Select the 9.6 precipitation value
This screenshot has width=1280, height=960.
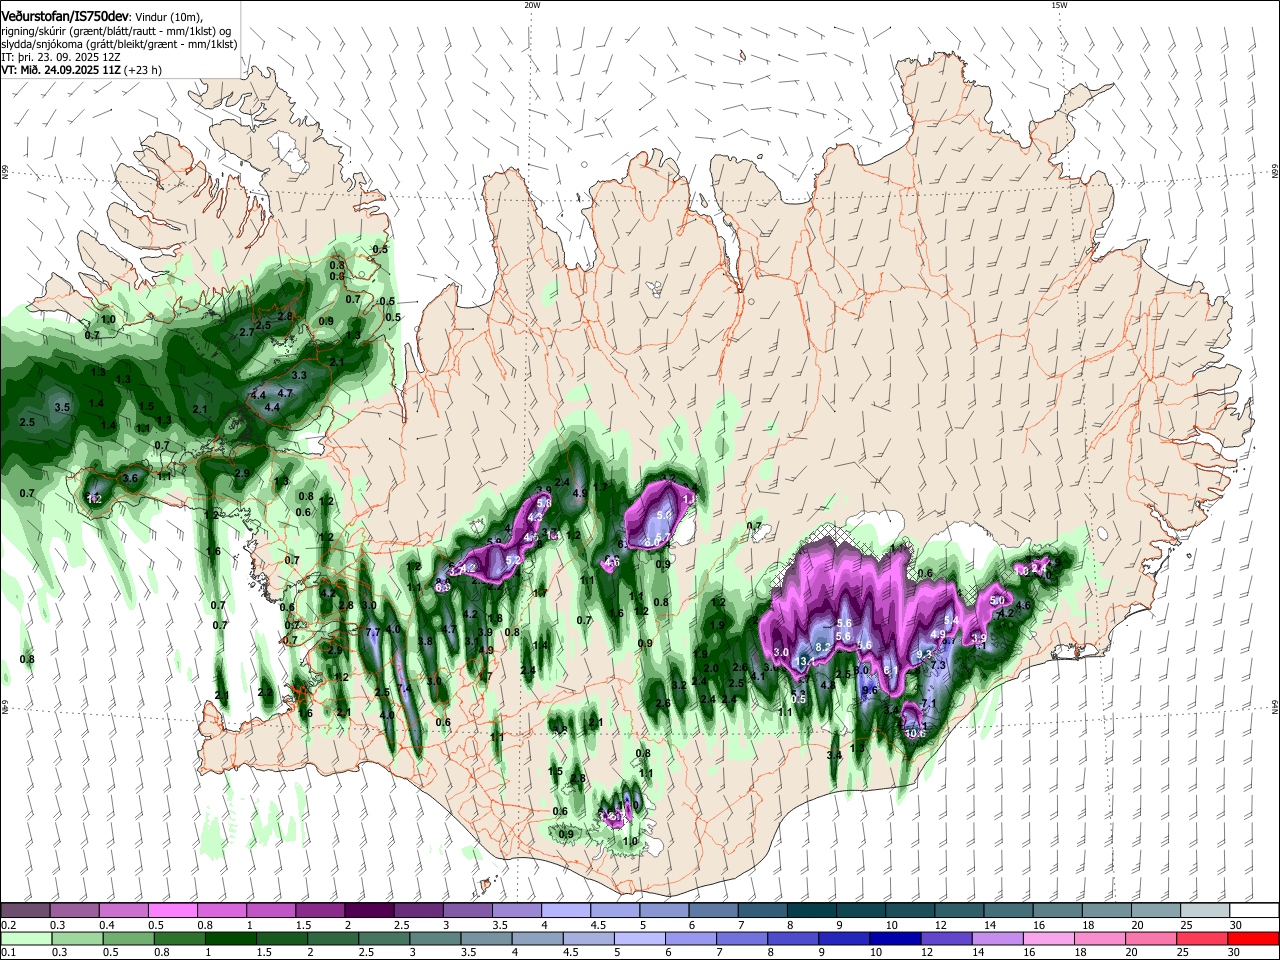point(869,690)
